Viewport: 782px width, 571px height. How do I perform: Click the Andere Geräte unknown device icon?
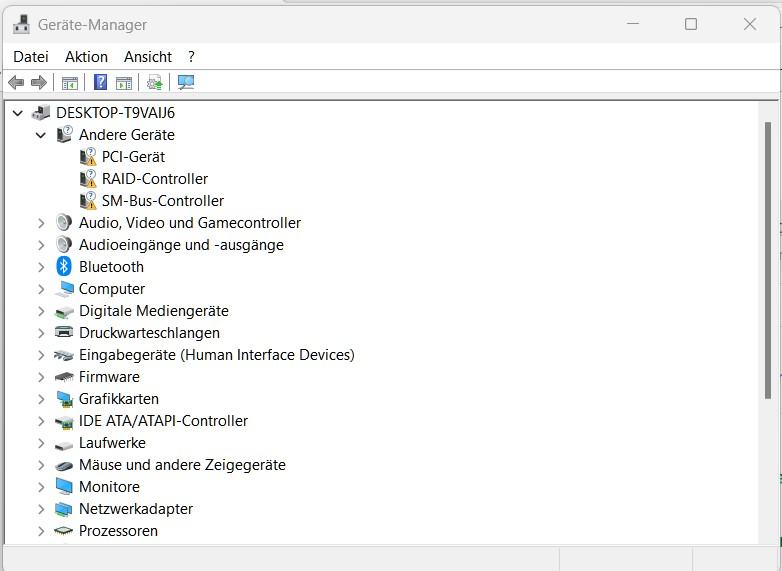coord(64,135)
